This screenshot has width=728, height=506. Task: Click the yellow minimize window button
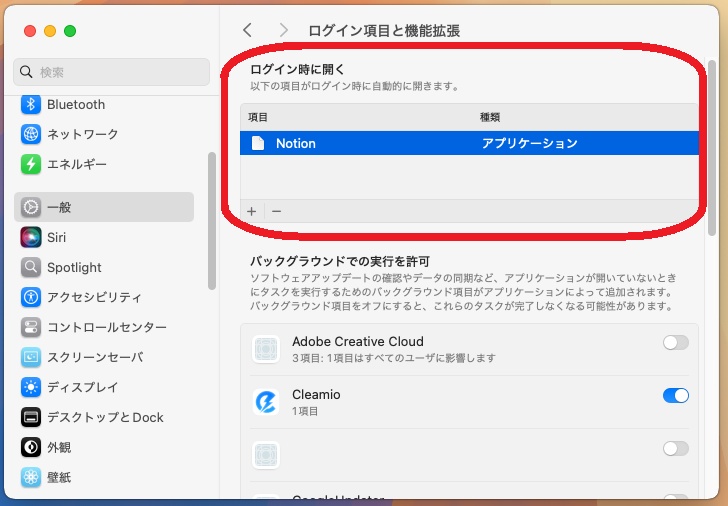[x=50, y=31]
